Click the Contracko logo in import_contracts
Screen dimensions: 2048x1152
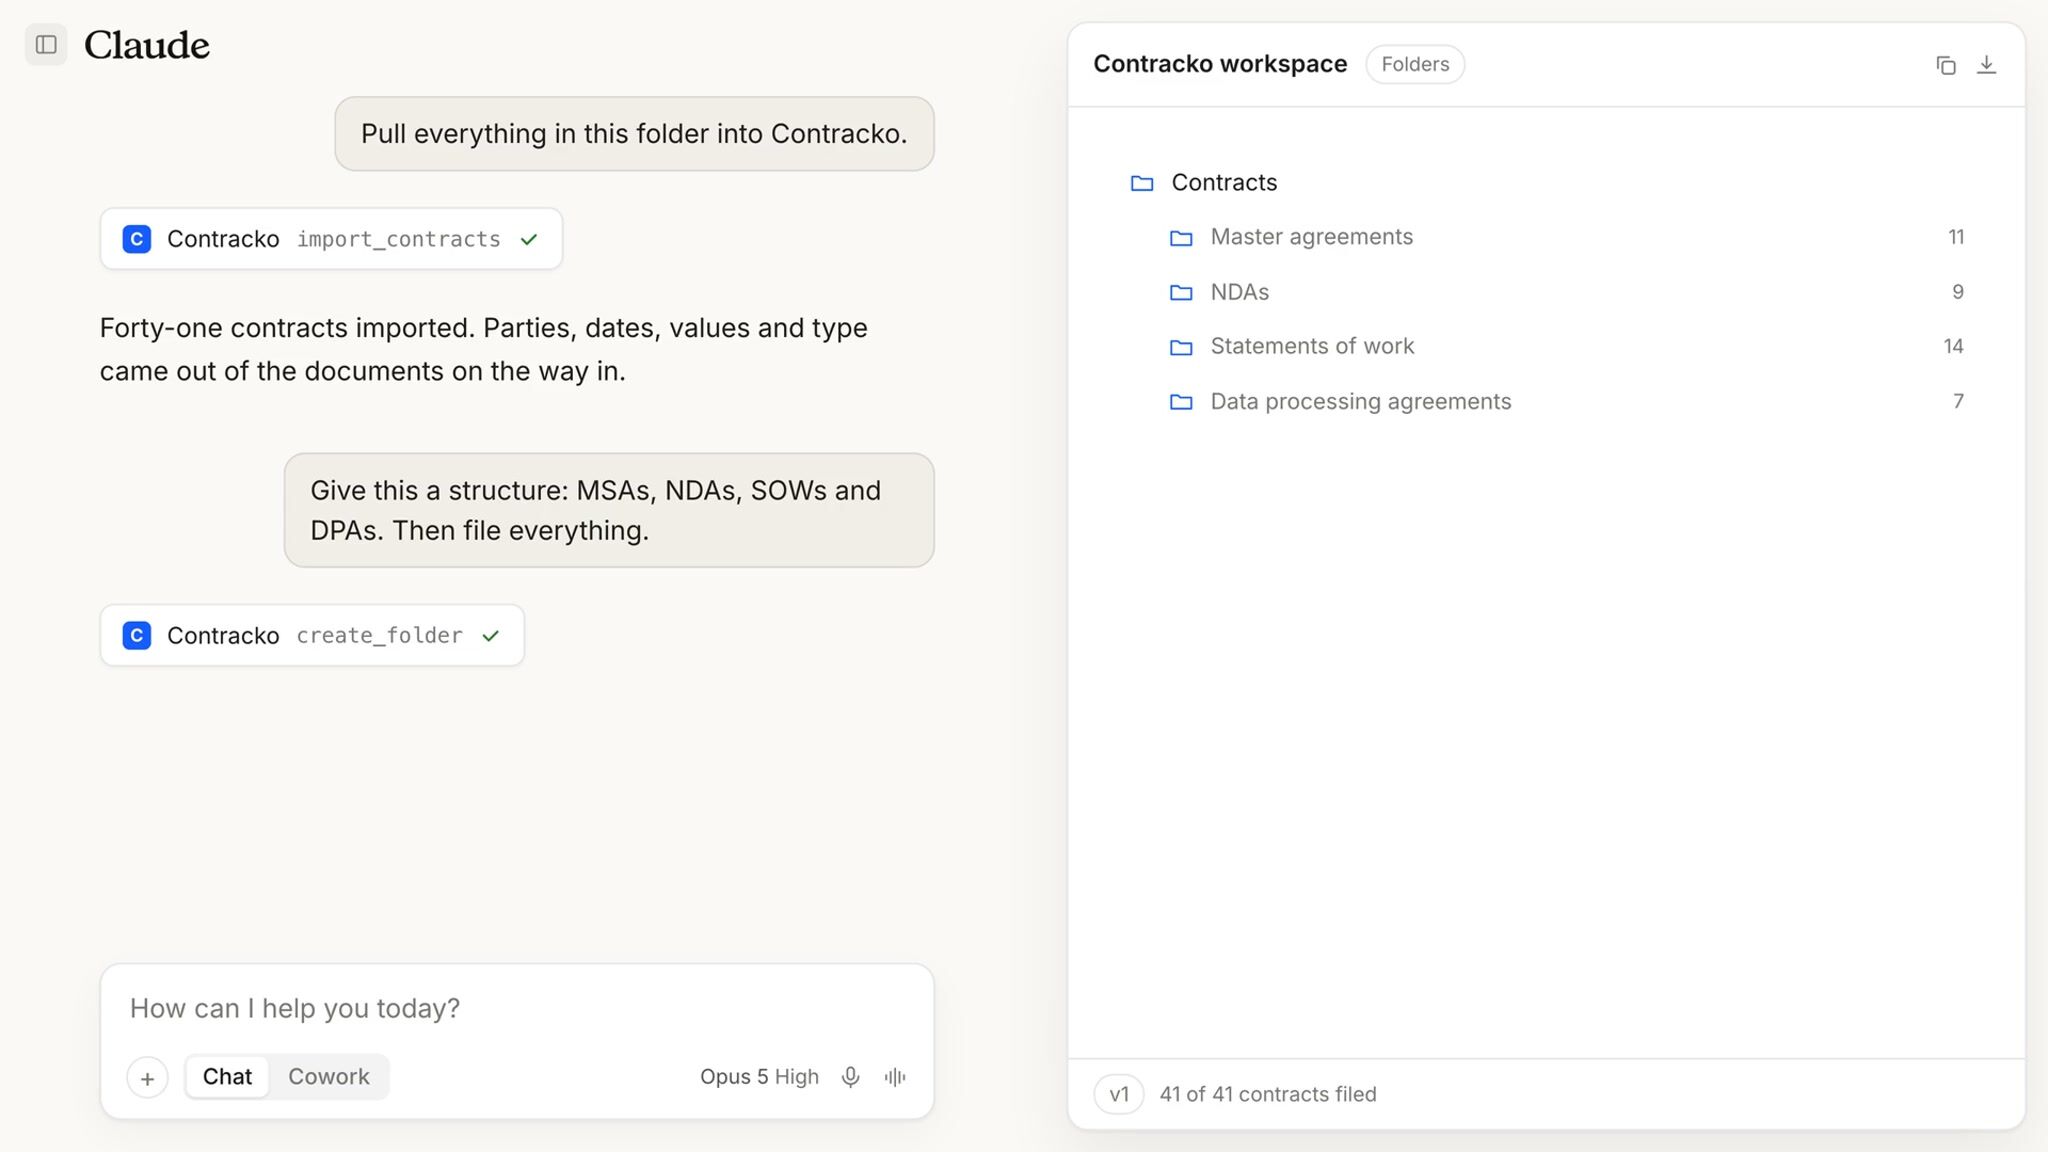(x=137, y=239)
